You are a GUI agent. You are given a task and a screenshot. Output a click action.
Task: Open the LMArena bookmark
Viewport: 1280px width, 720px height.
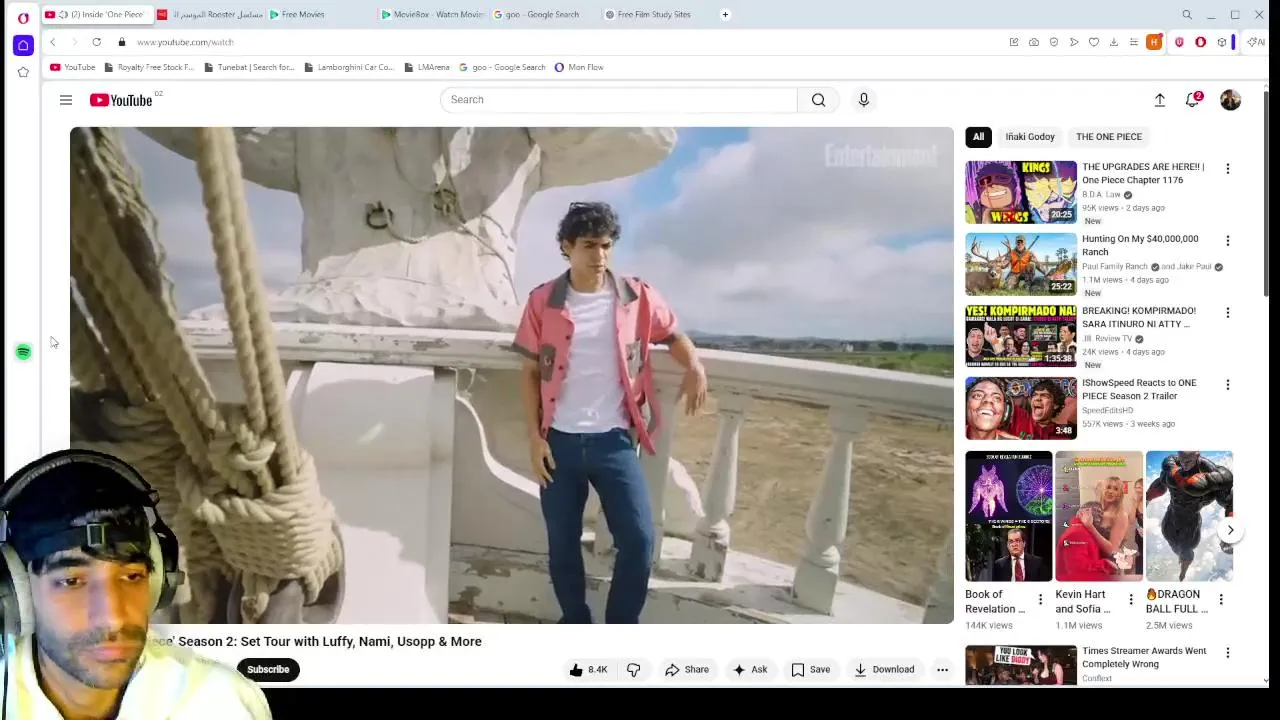click(427, 67)
